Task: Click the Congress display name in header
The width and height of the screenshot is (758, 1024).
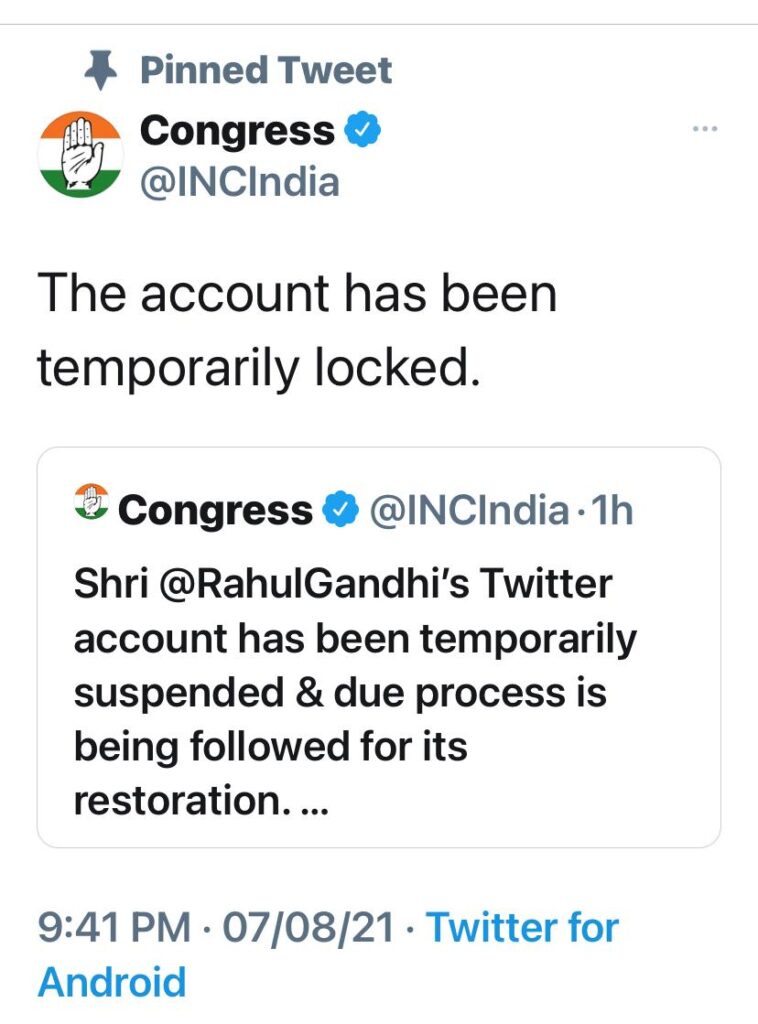Action: 237,131
